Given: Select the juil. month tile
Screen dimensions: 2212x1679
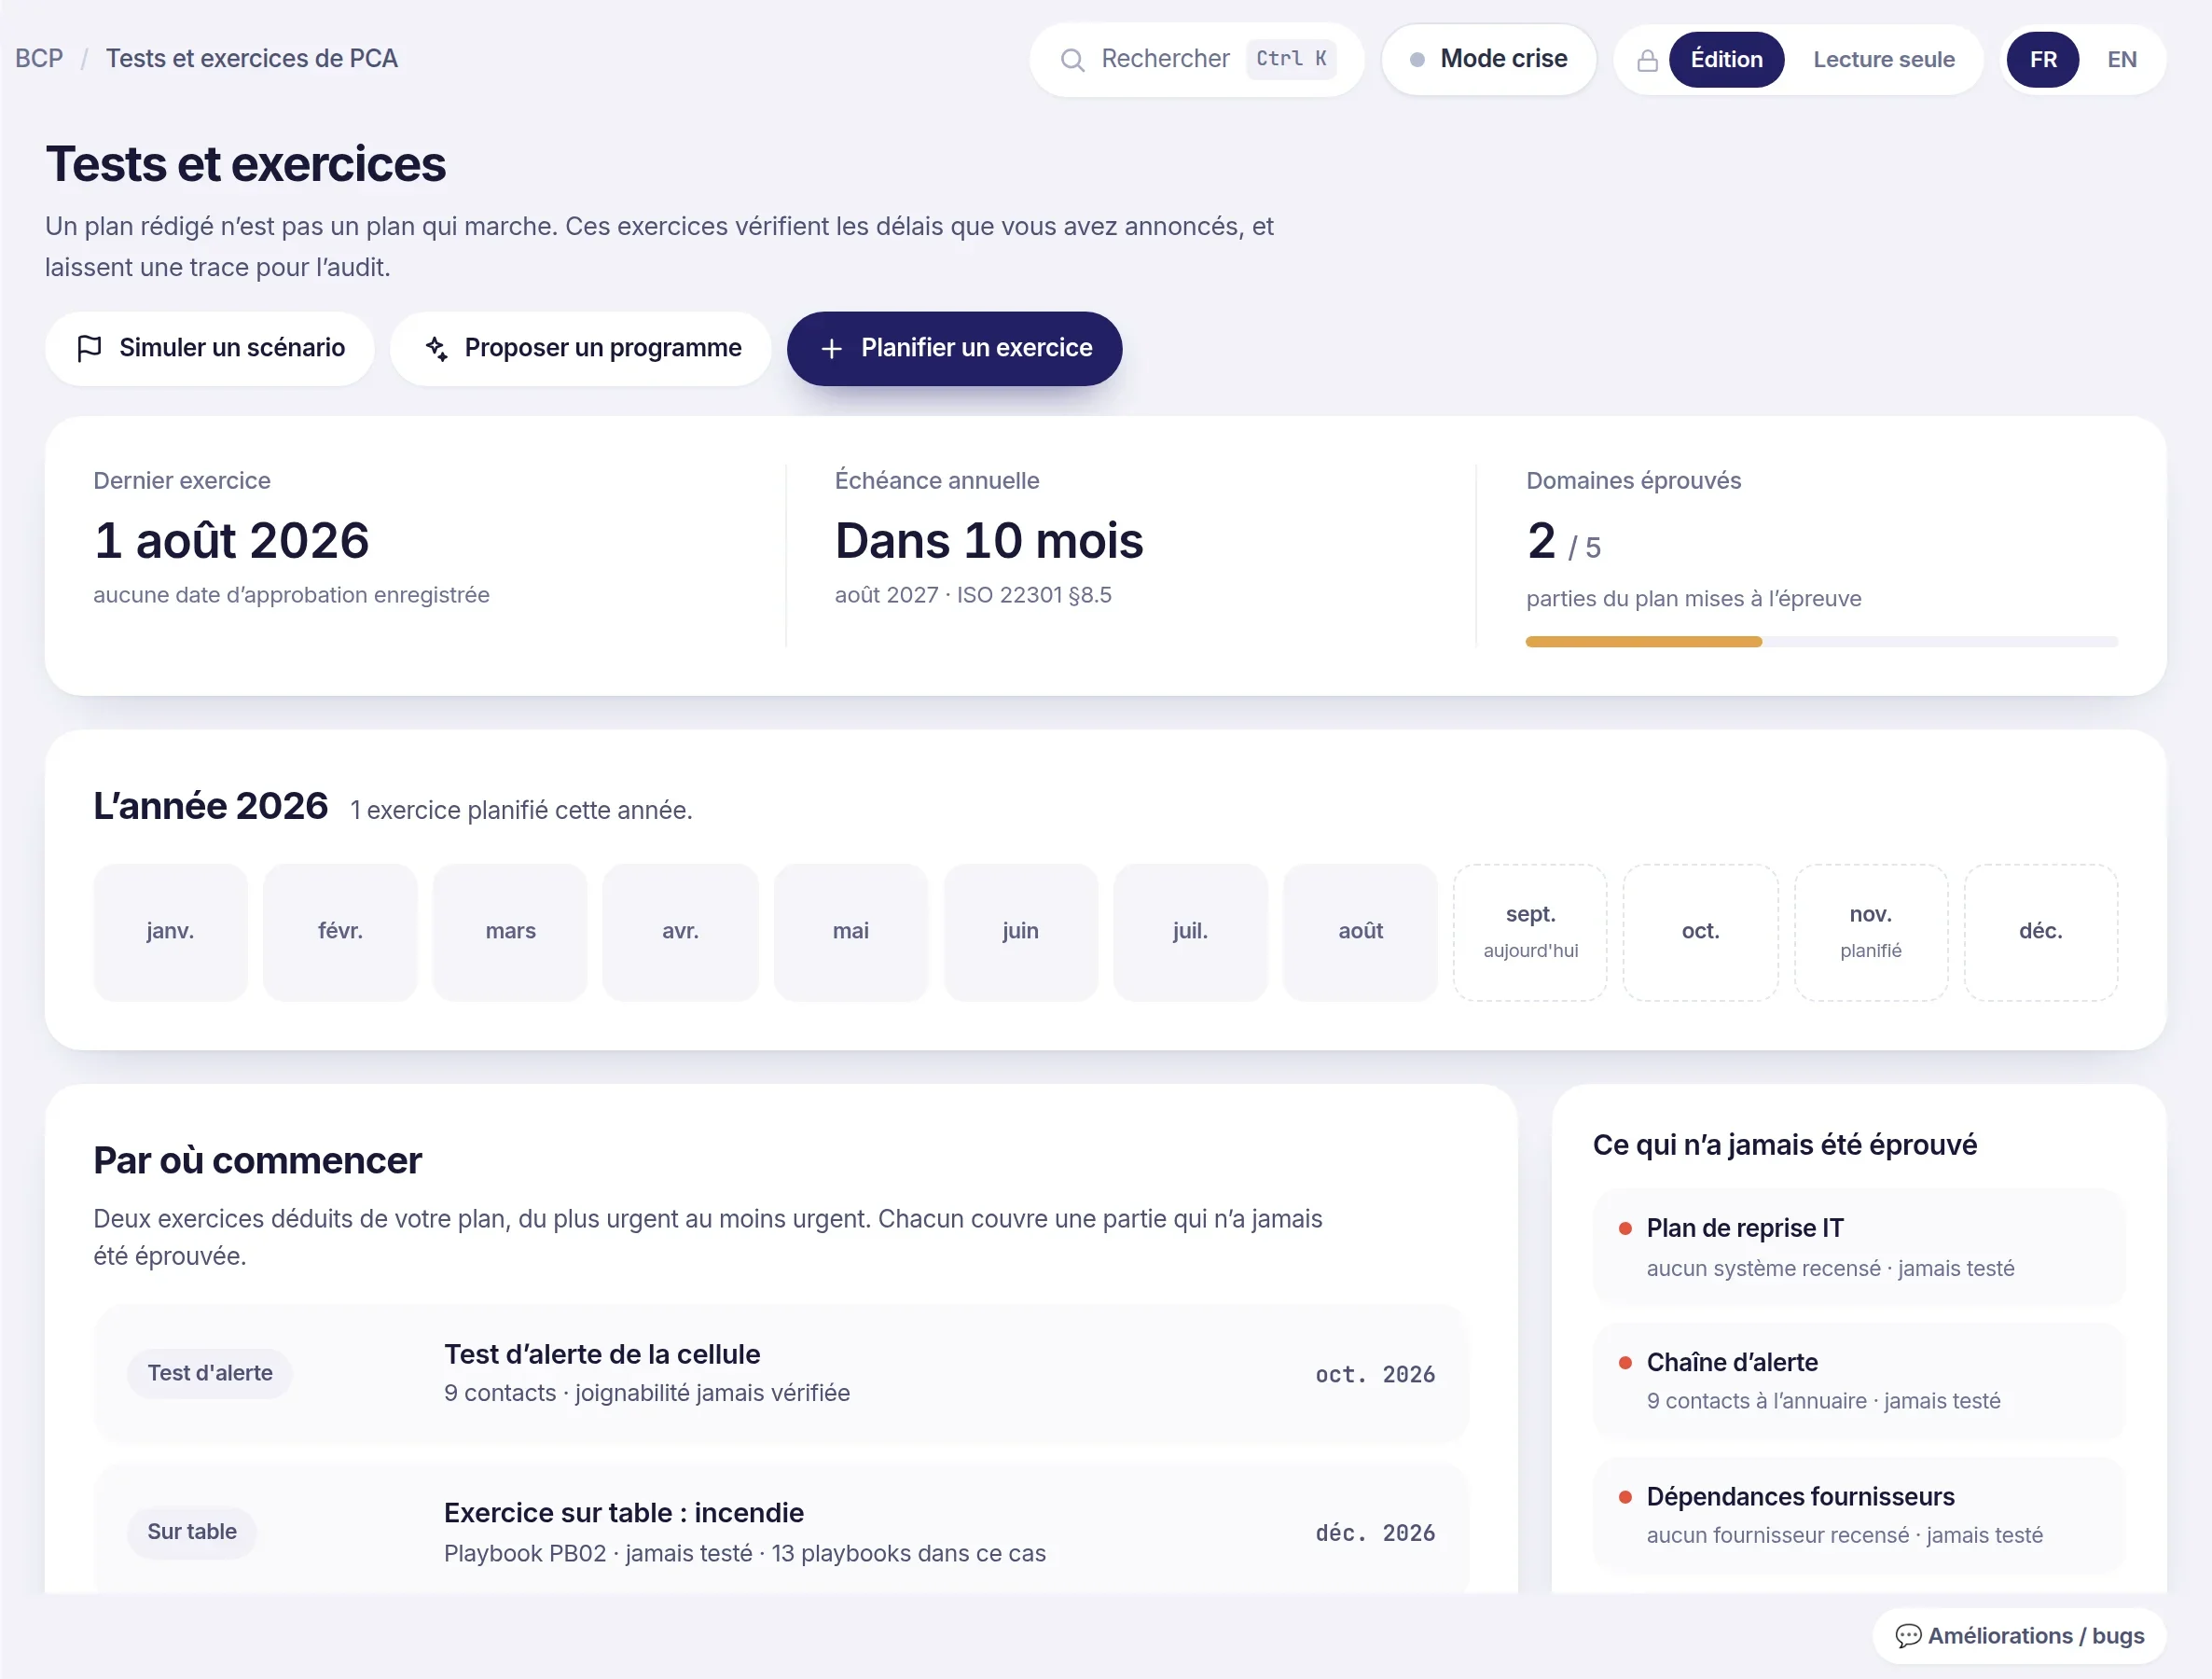Looking at the screenshot, I should (x=1190, y=932).
